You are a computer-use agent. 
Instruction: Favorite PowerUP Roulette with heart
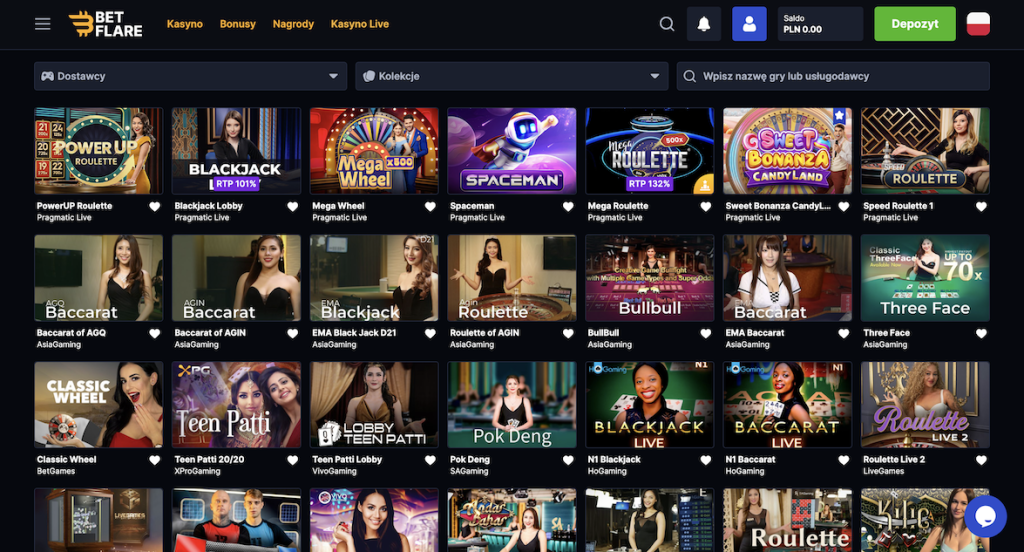[155, 206]
